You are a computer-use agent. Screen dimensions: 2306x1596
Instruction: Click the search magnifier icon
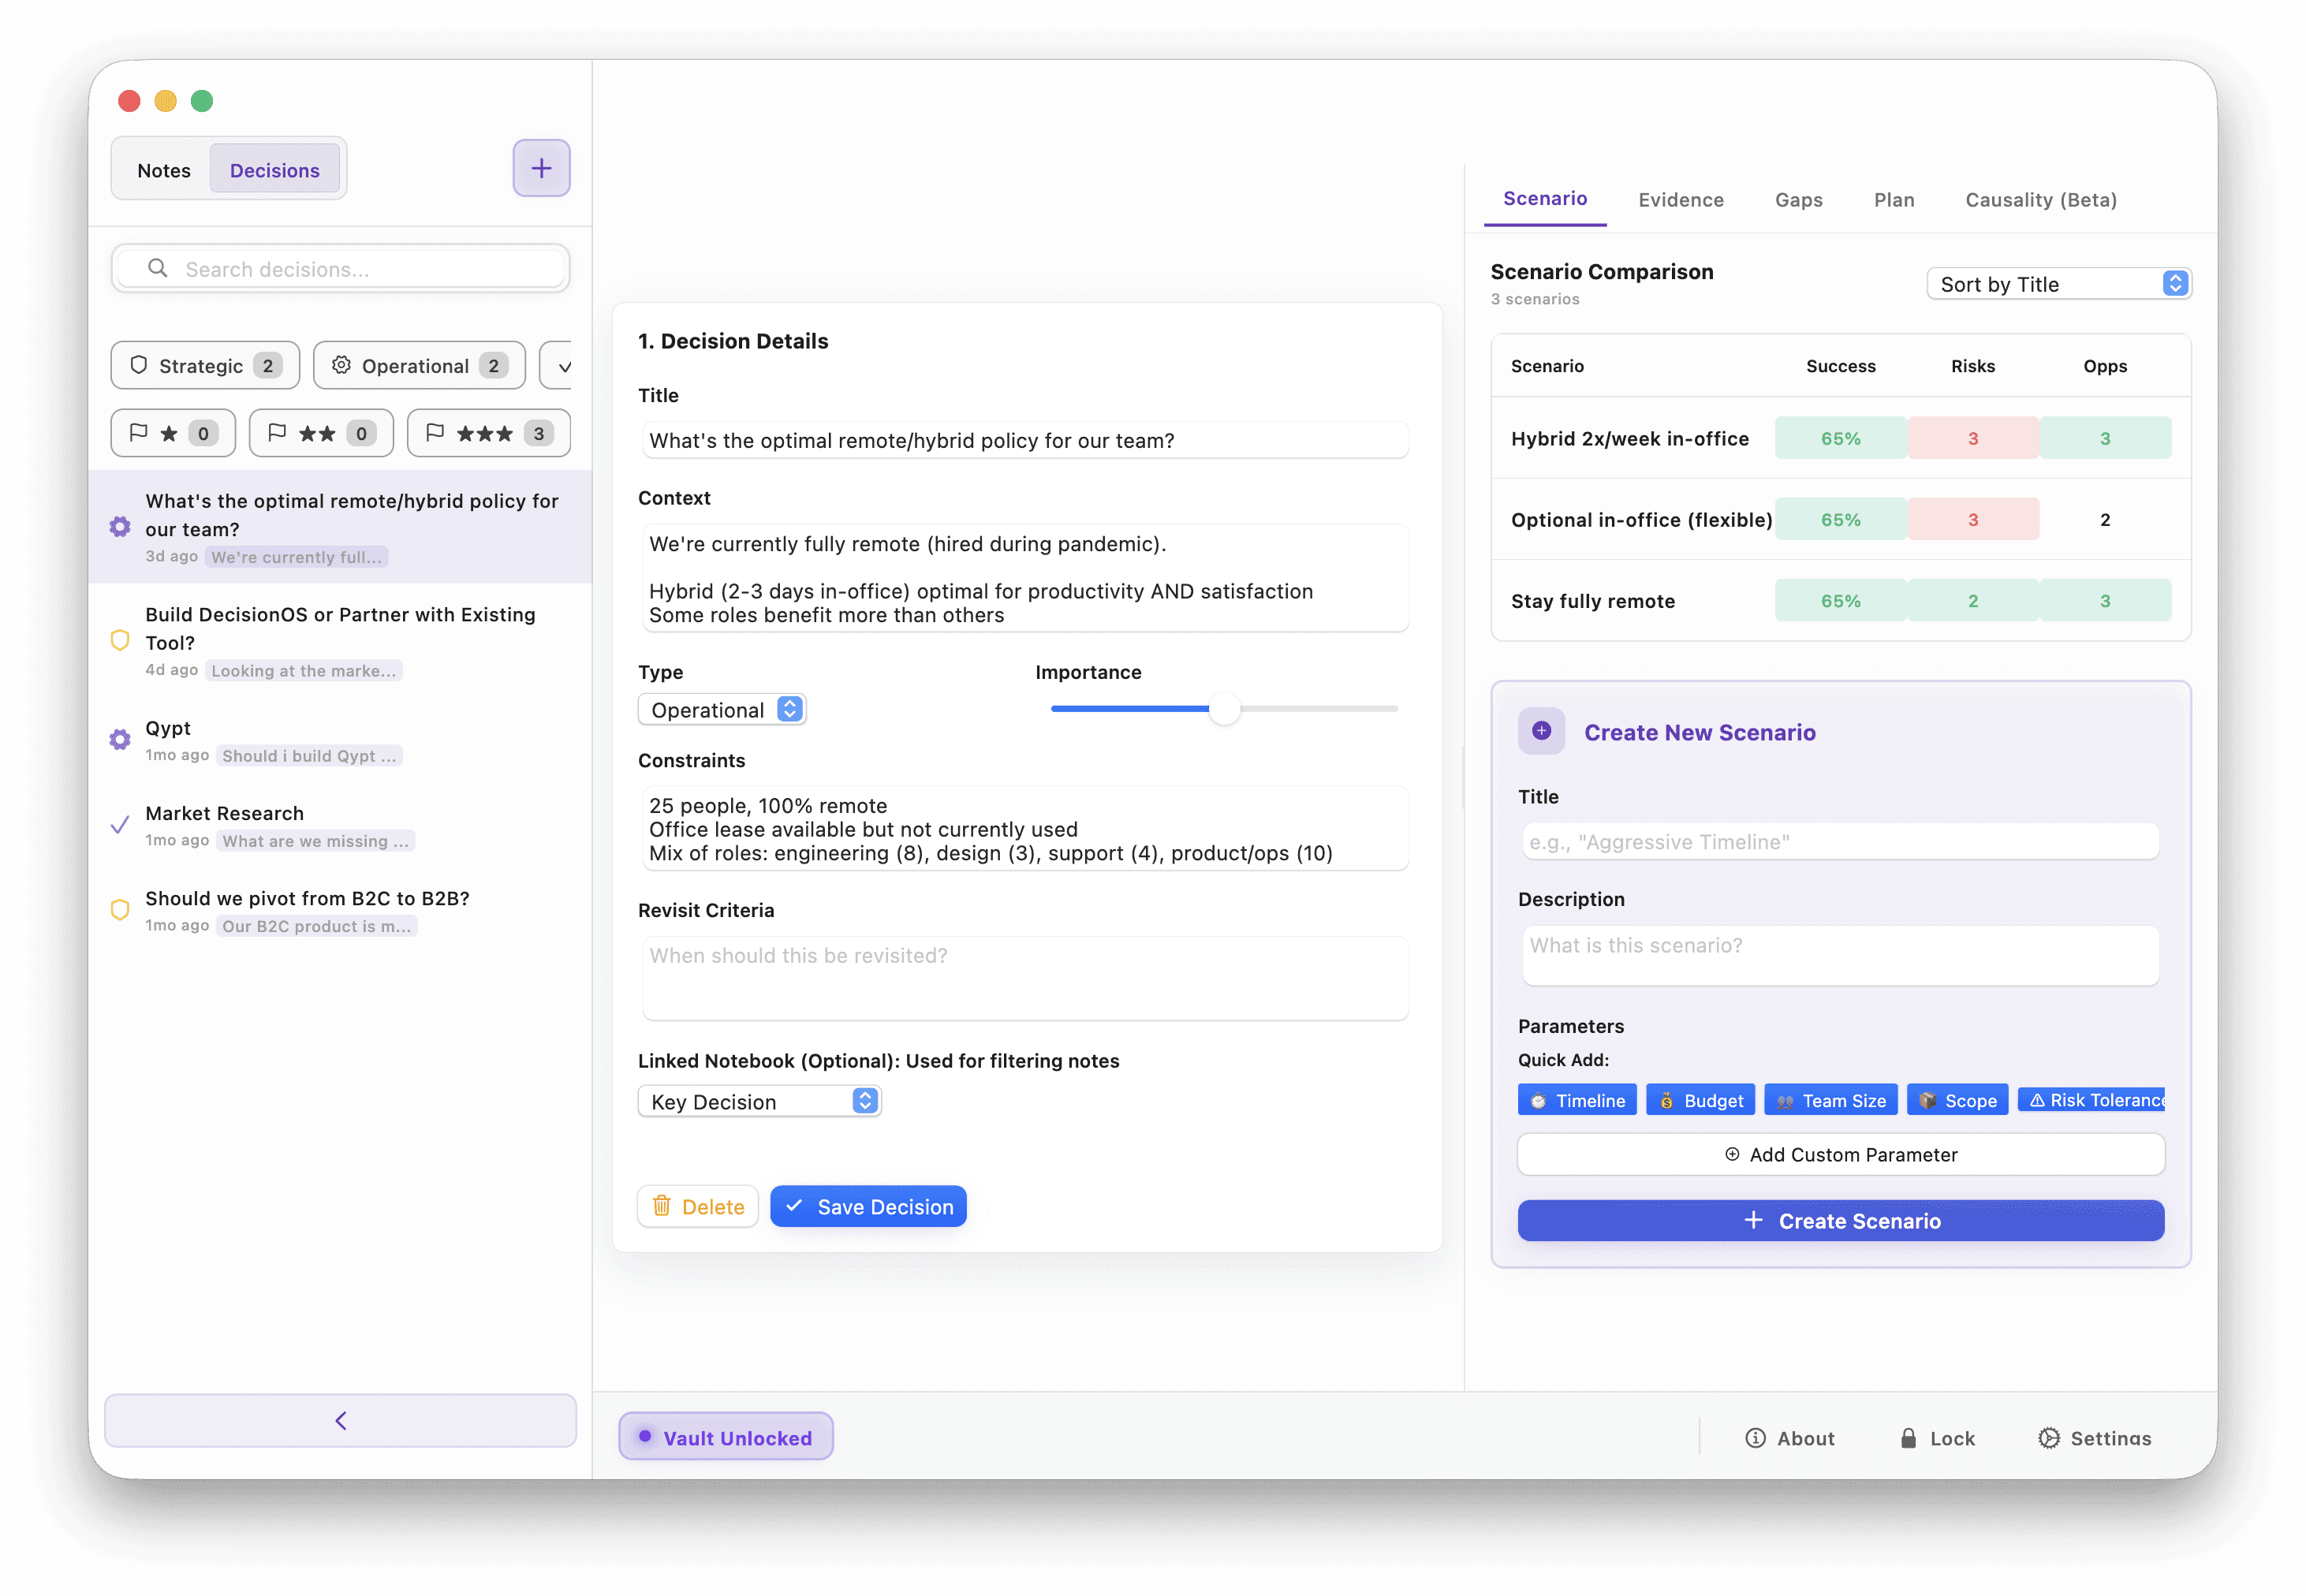(157, 268)
